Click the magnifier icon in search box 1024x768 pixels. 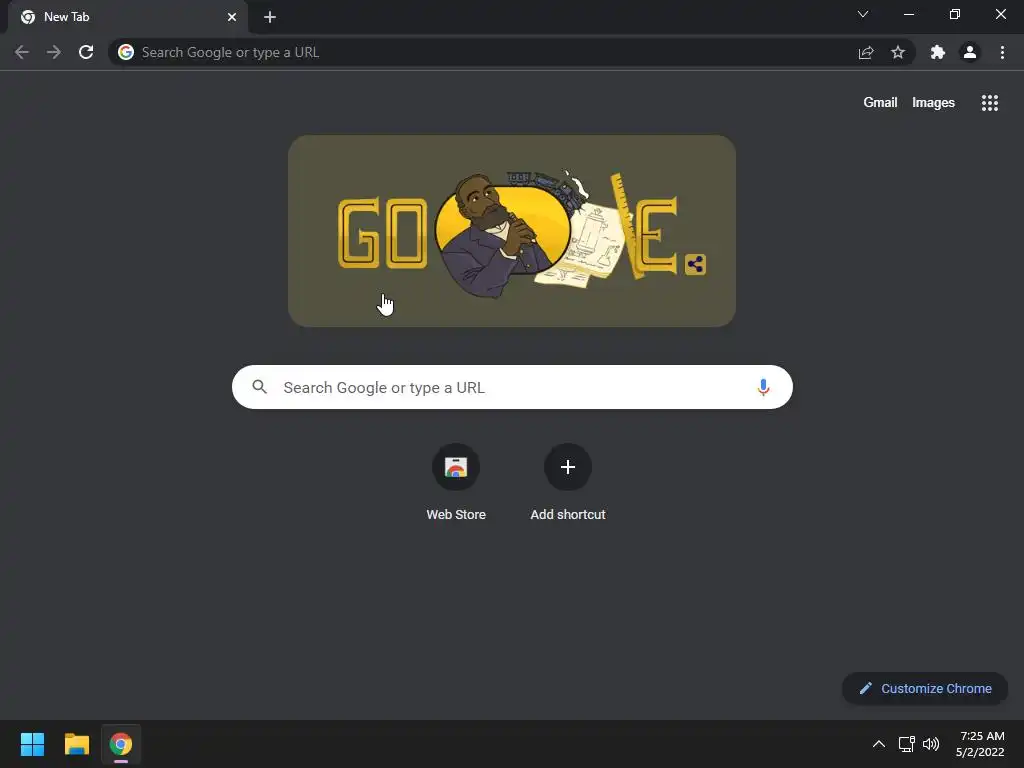coord(259,387)
